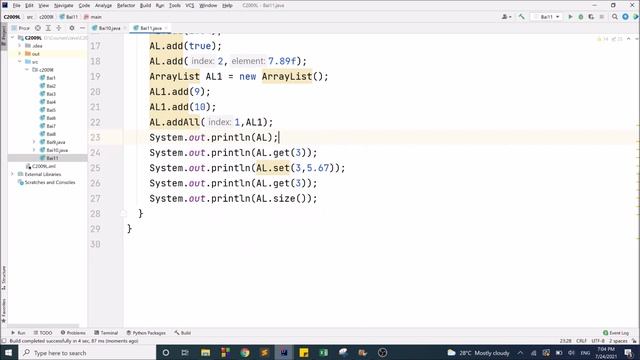
Task: Open the Event Log
Action: click(x=616, y=333)
